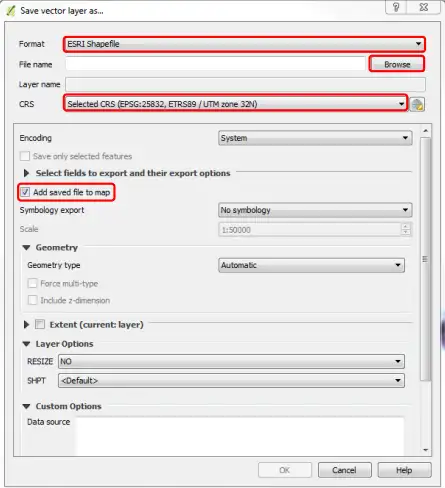This screenshot has width=445, height=488.
Task: Click the CRS selector globe icon
Action: pyautogui.click(x=417, y=104)
